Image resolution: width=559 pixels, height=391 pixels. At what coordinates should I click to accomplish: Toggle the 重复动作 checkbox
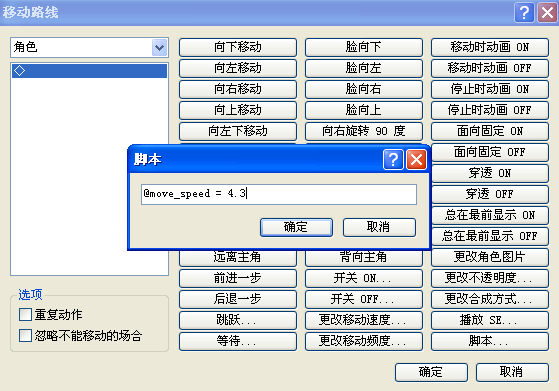[25, 315]
